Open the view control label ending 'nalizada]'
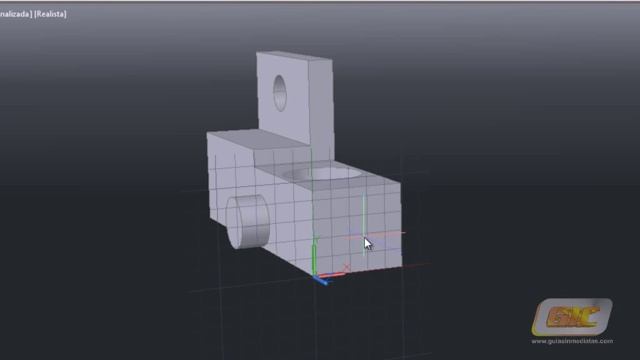640x360 pixels. pyautogui.click(x=16, y=14)
